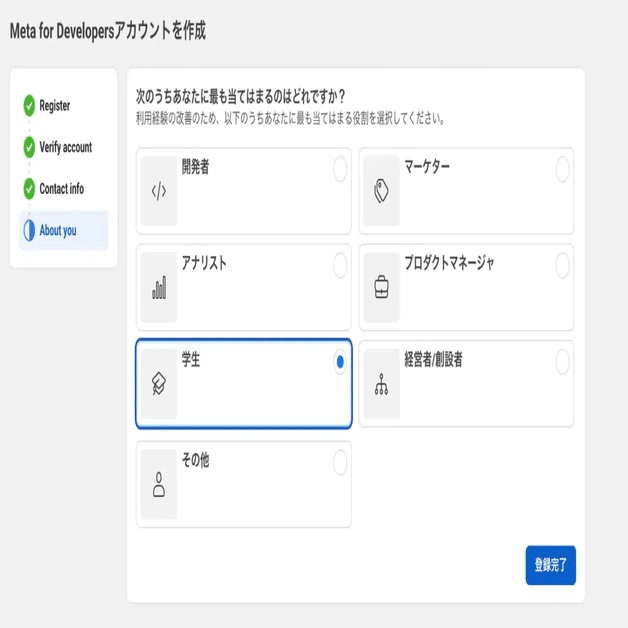Screen dimensions: 628x628
Task: Click the developer code brackets icon
Action: 159,191
